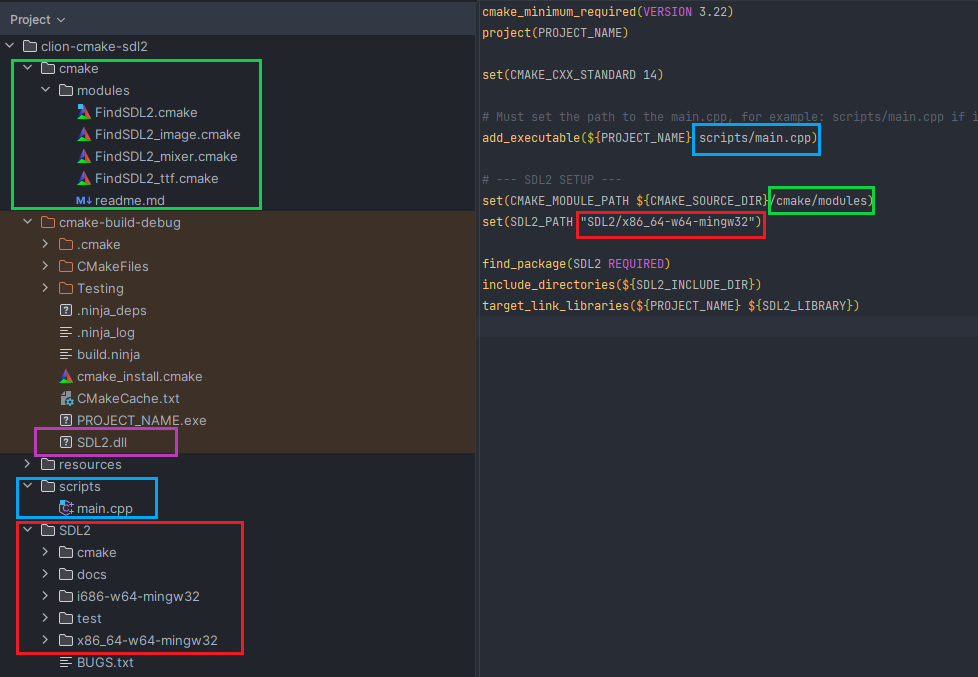Select the BUGS.txt file
Screen dimensions: 978x677
point(105,662)
